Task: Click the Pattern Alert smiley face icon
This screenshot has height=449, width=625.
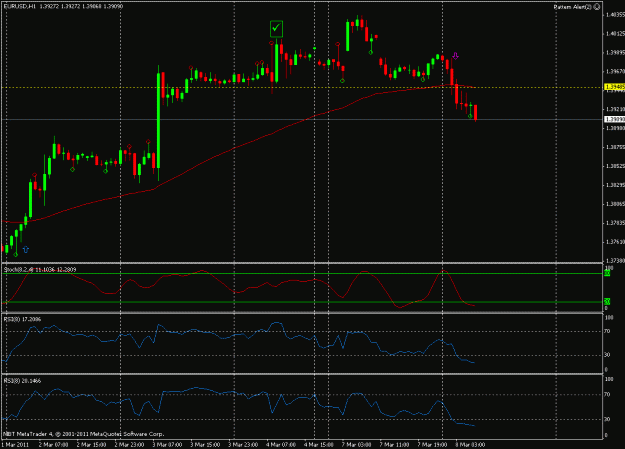Action: (x=597, y=7)
